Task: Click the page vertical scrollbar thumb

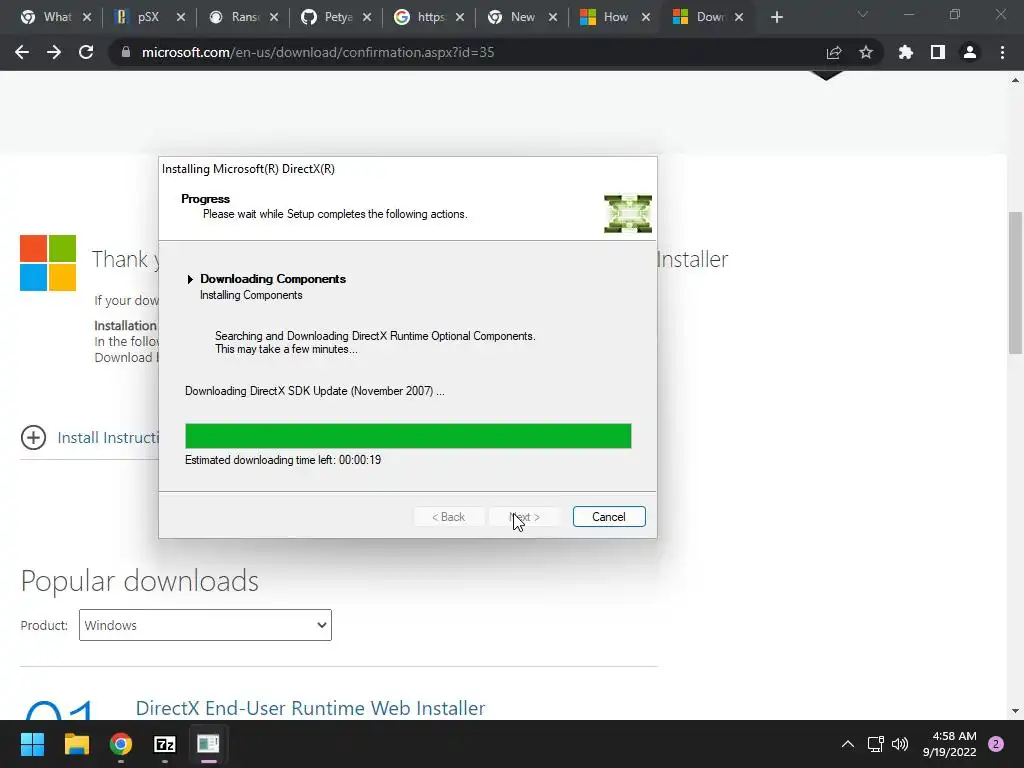Action: click(x=1015, y=282)
